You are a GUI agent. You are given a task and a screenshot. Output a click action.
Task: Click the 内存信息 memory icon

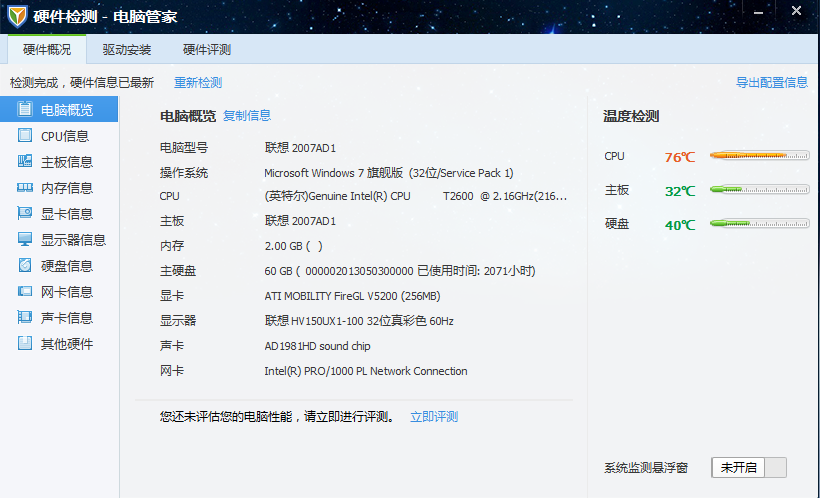click(x=25, y=187)
